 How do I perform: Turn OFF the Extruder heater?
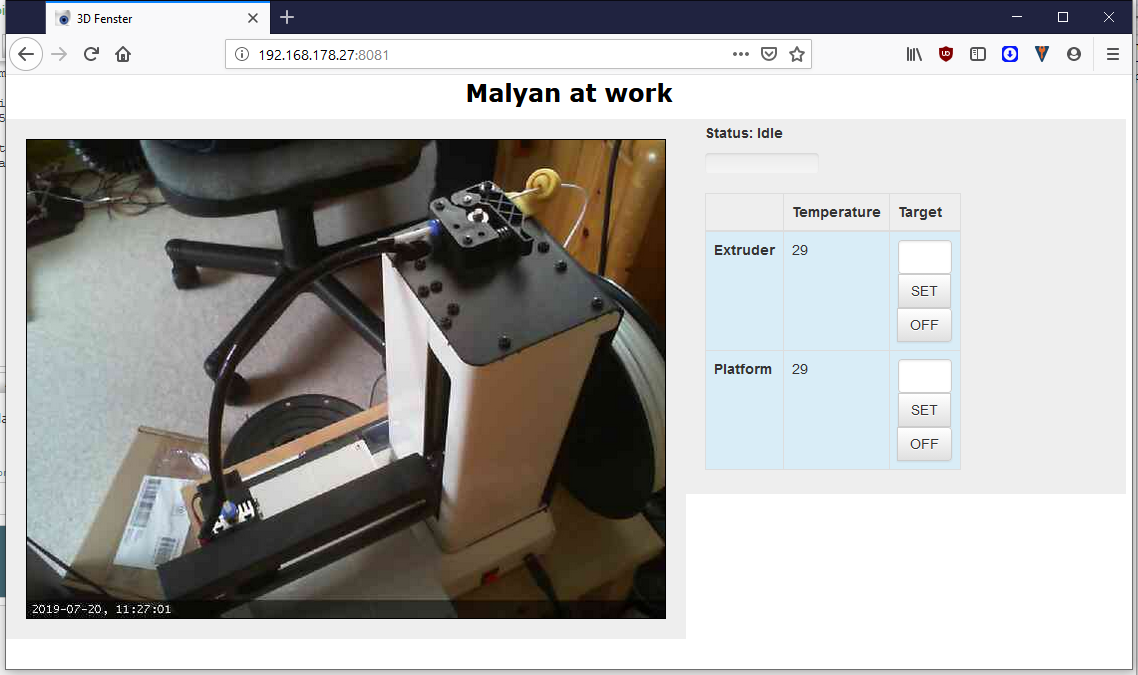click(924, 325)
